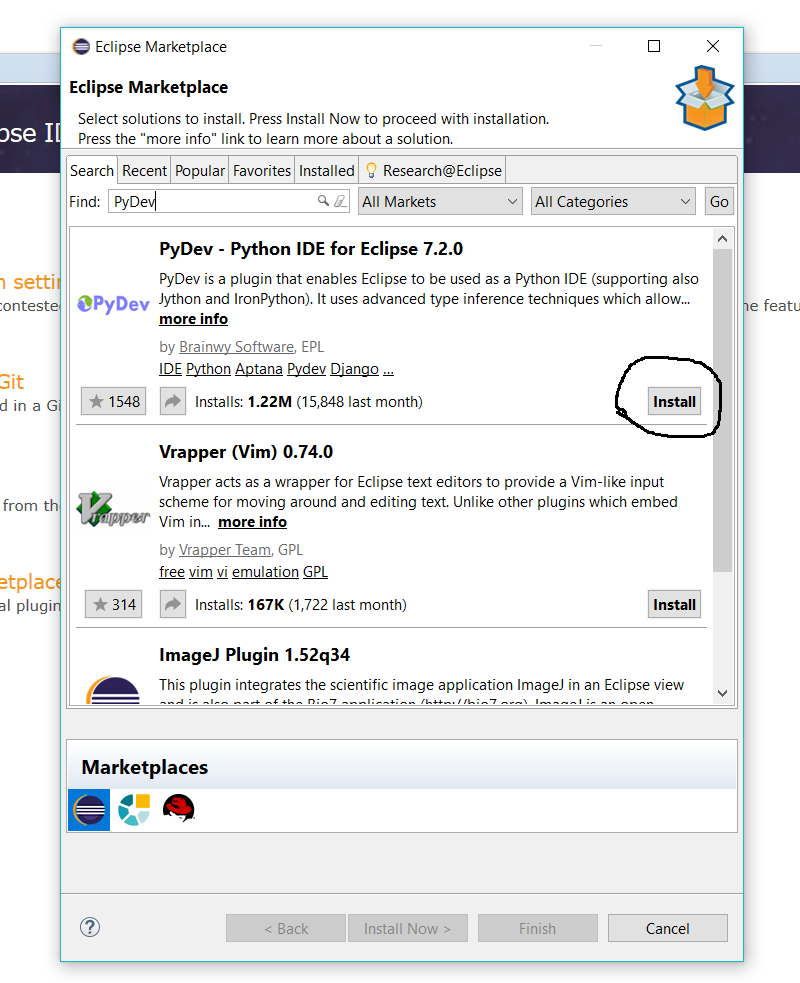Share Vrapper with the arrow share icon
Image resolution: width=800 pixels, height=983 pixels.
click(x=172, y=604)
